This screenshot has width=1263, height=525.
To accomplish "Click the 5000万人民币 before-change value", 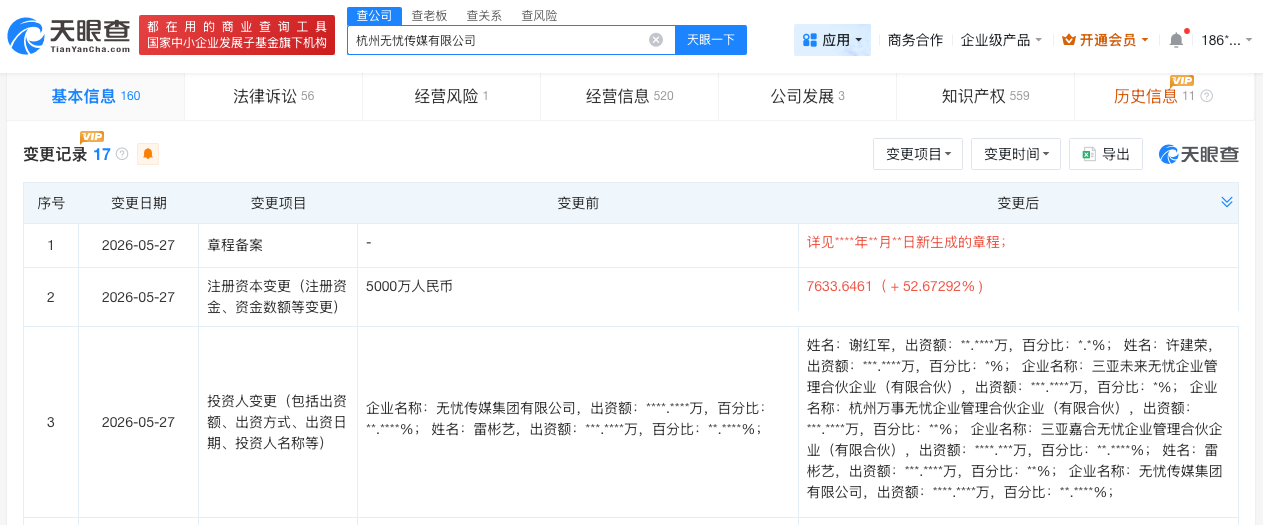I will (410, 286).
